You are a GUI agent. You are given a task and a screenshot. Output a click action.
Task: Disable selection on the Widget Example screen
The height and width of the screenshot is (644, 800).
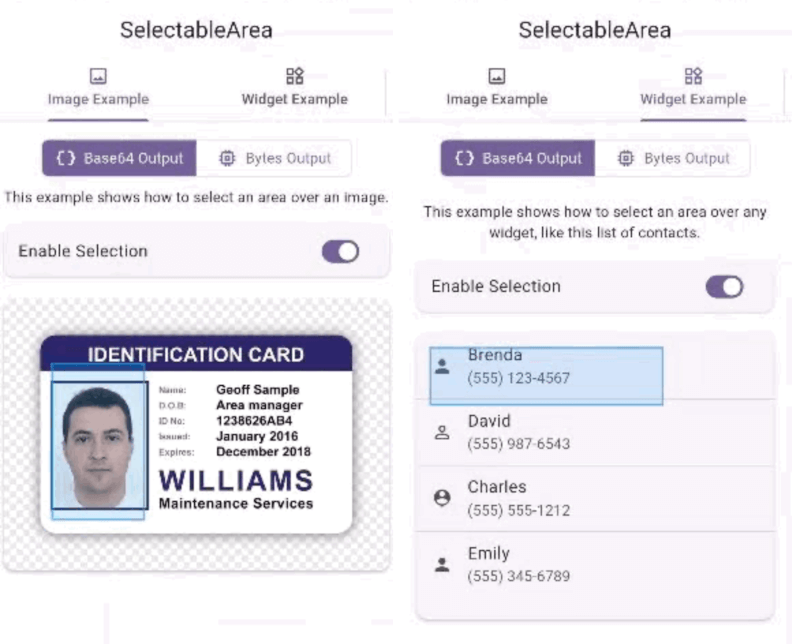click(726, 286)
